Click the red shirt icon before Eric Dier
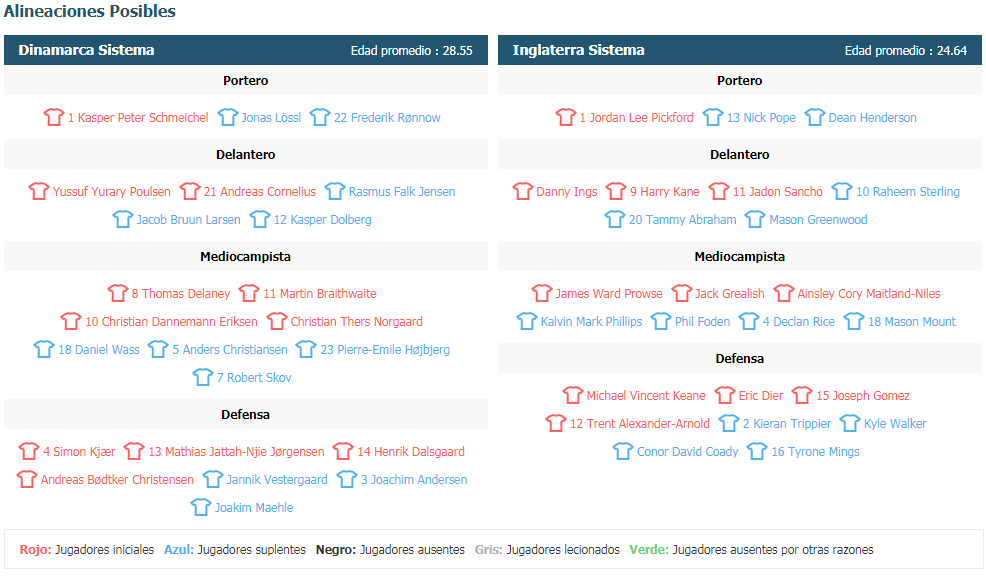The width and height of the screenshot is (986, 581). coord(725,396)
